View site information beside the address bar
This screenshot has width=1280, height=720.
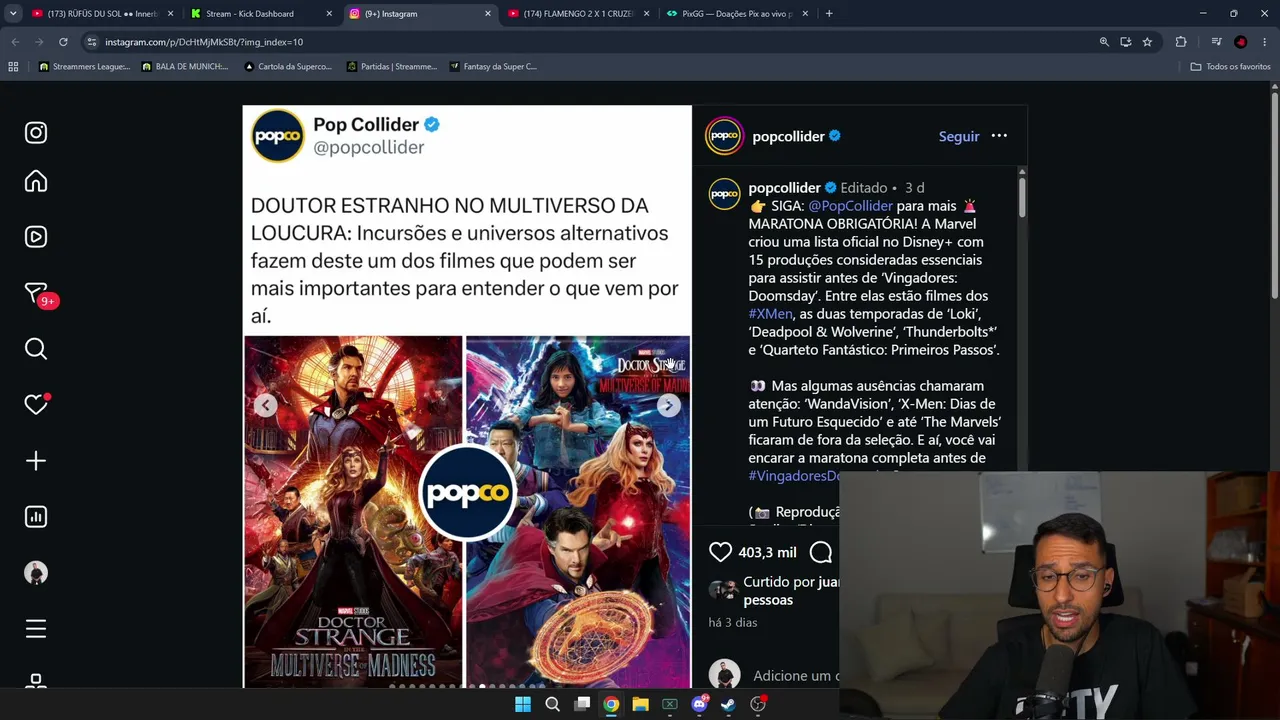pos(92,42)
